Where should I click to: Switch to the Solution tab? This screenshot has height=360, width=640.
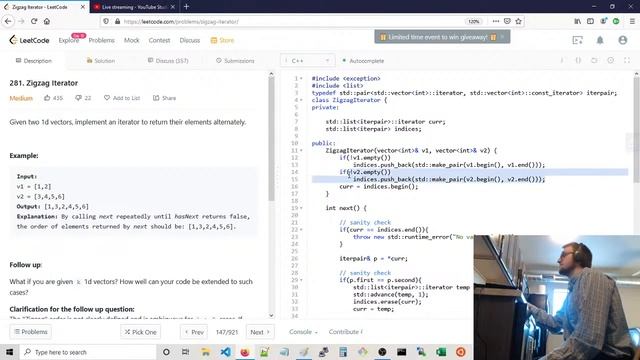[x=100, y=60]
